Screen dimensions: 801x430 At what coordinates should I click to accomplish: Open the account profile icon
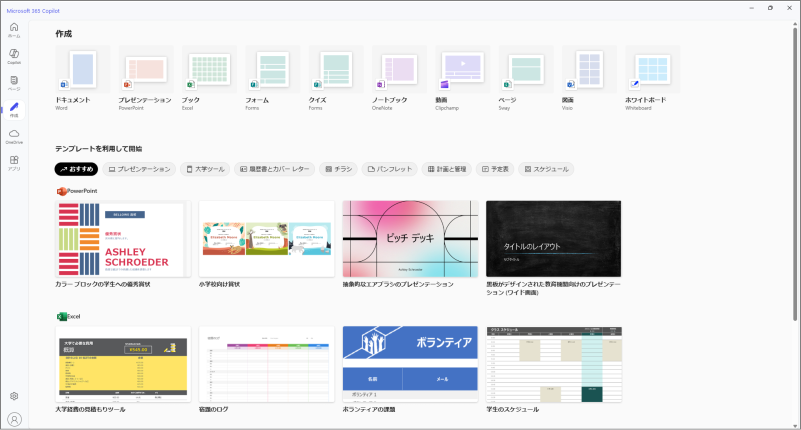tap(14, 420)
